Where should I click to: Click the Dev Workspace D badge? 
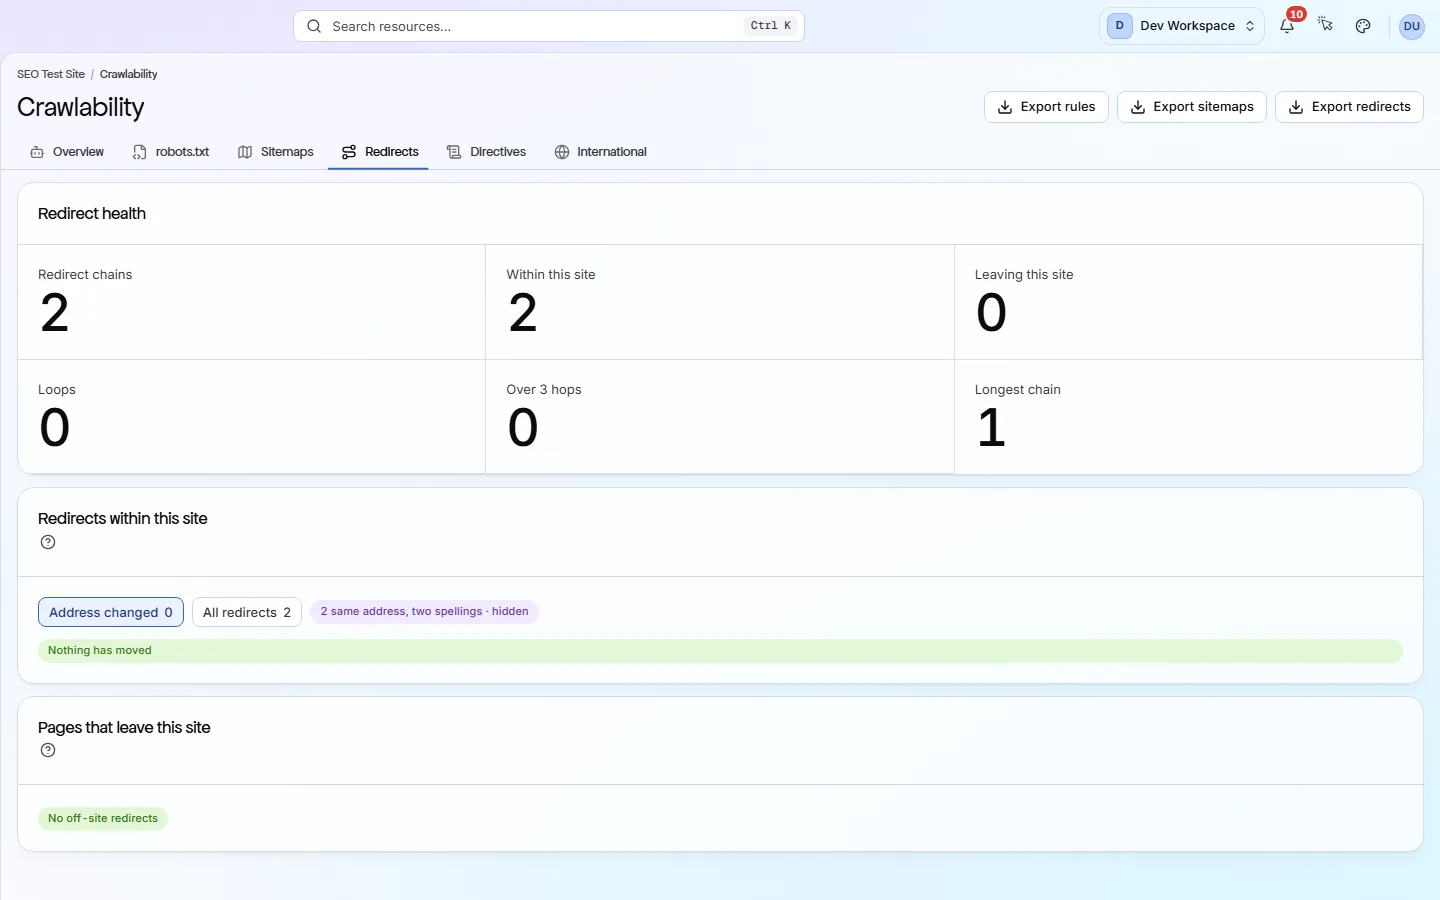pyautogui.click(x=1119, y=26)
